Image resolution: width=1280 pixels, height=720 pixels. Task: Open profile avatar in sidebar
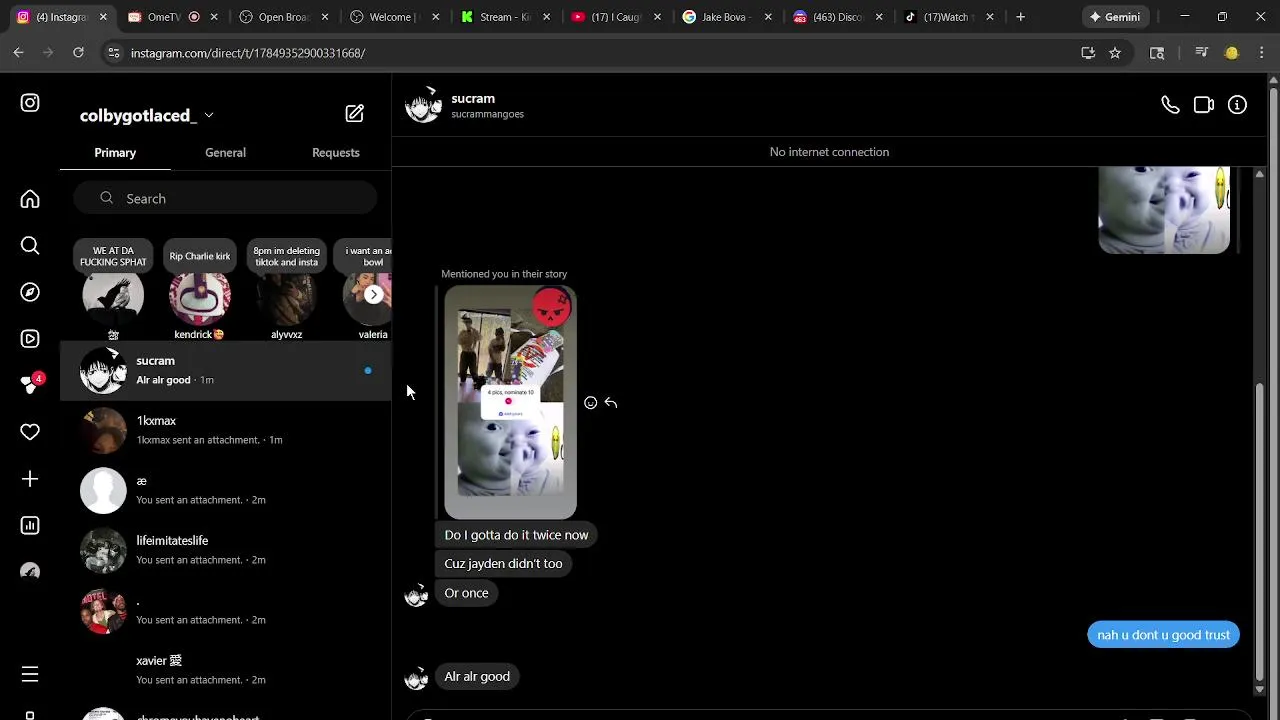coord(30,572)
